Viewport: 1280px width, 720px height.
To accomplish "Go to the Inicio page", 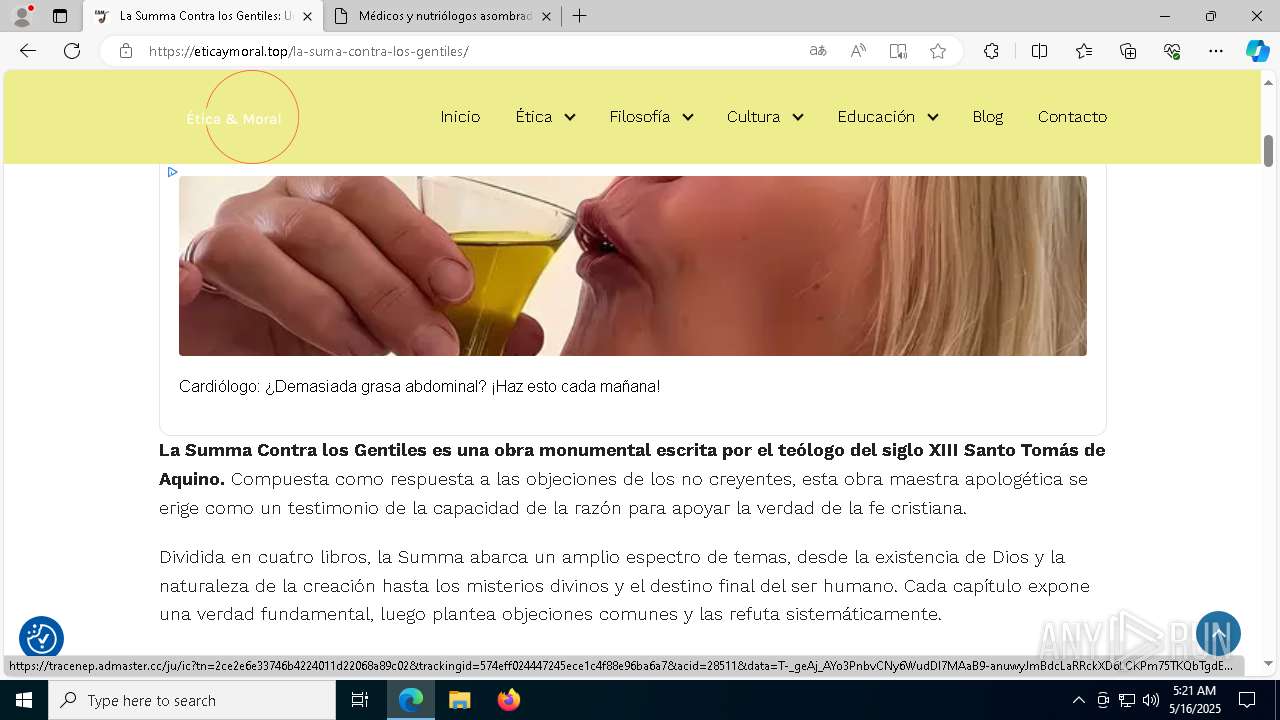I will point(460,117).
